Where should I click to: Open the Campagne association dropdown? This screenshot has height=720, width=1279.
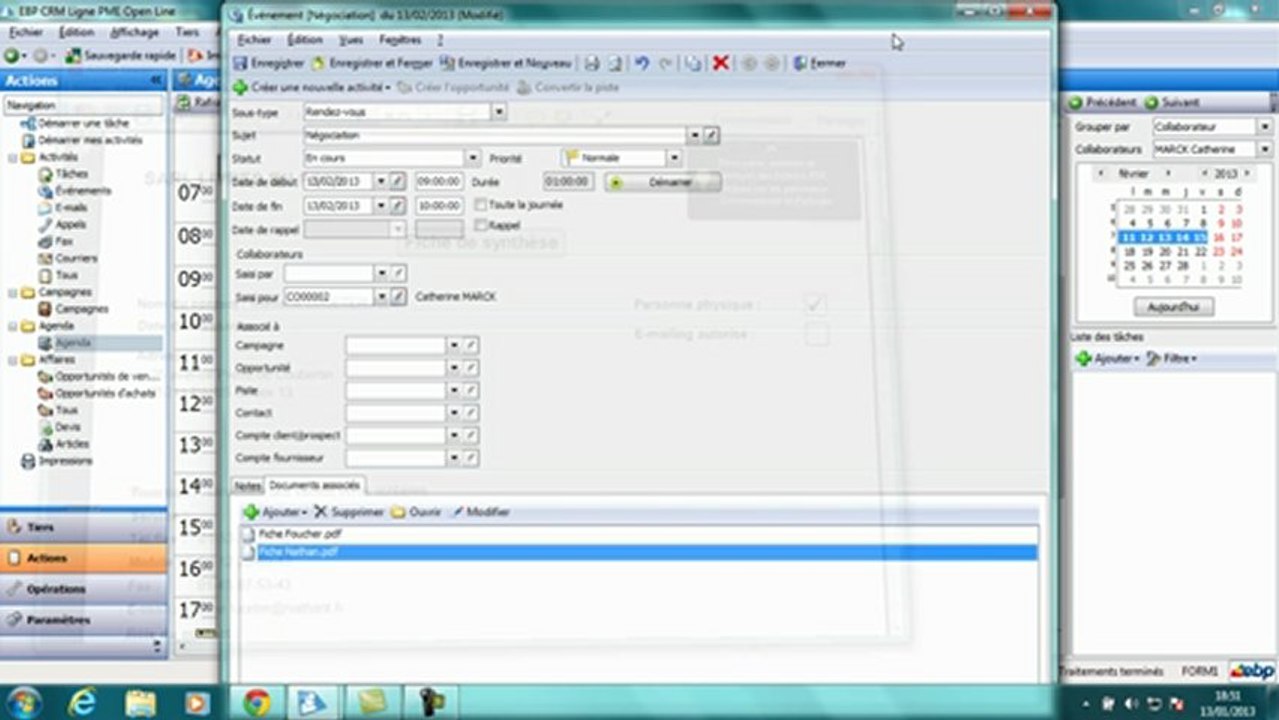[x=453, y=345]
